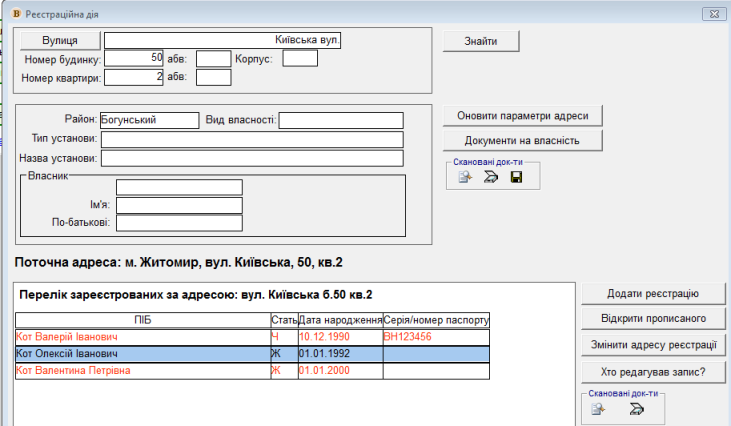731x426 pixels.
Task: Focus the Корпус text field
Action: (300, 58)
